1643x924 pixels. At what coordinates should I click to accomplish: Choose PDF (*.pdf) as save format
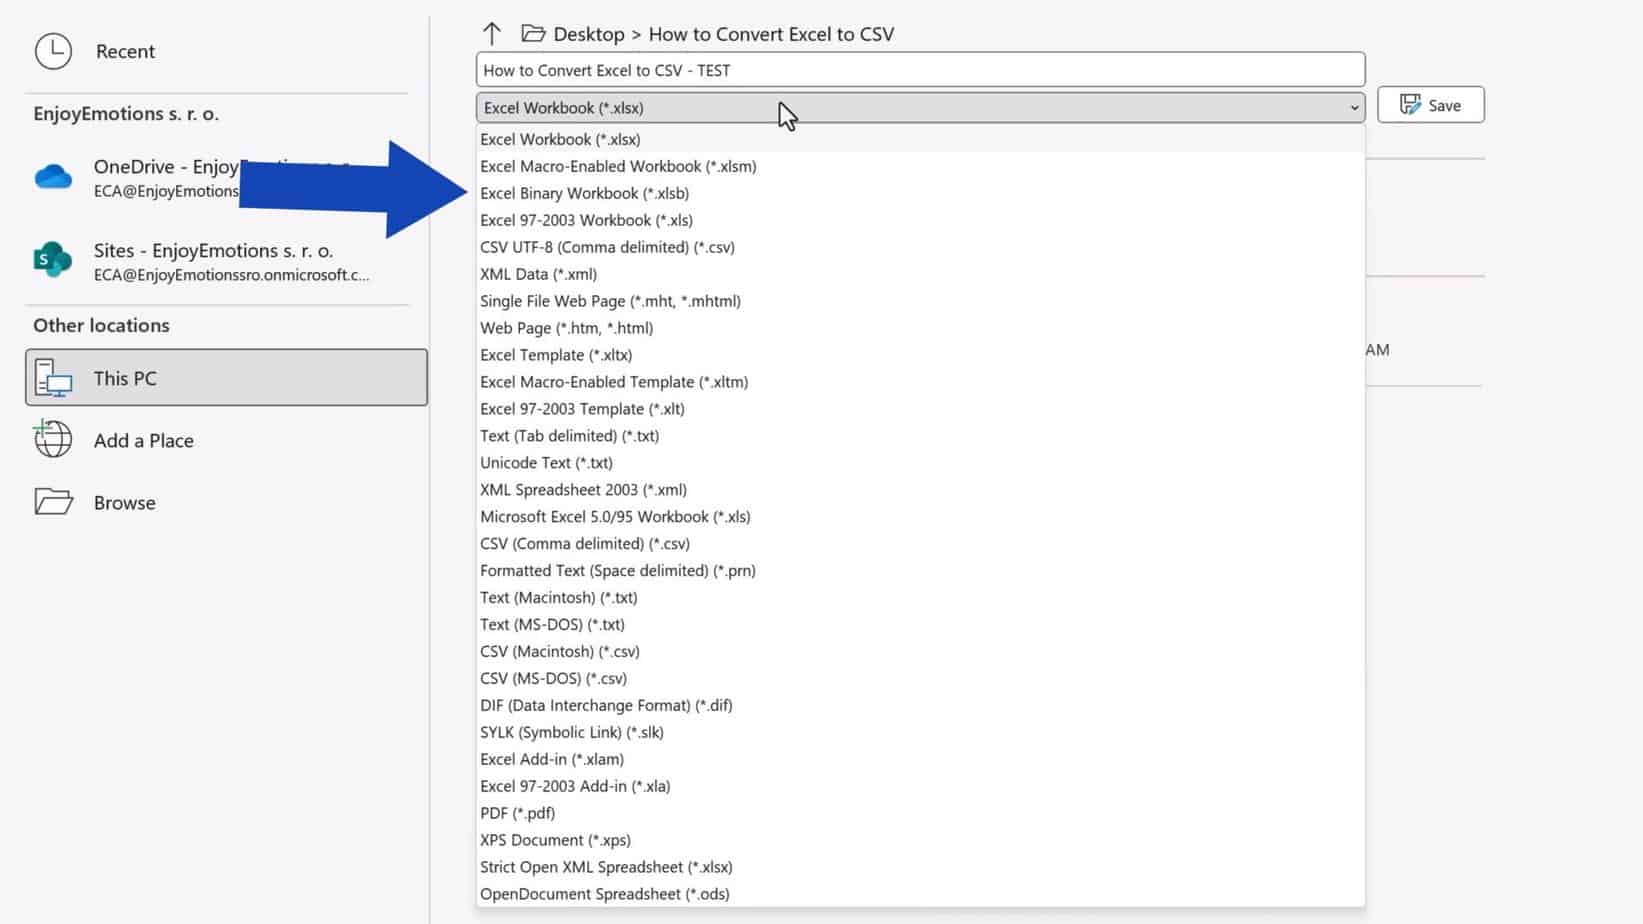(x=516, y=812)
